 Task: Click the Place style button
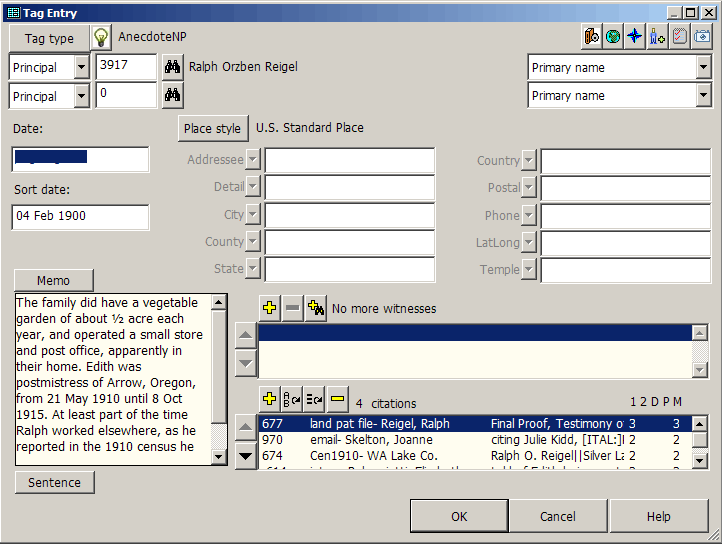click(x=213, y=129)
